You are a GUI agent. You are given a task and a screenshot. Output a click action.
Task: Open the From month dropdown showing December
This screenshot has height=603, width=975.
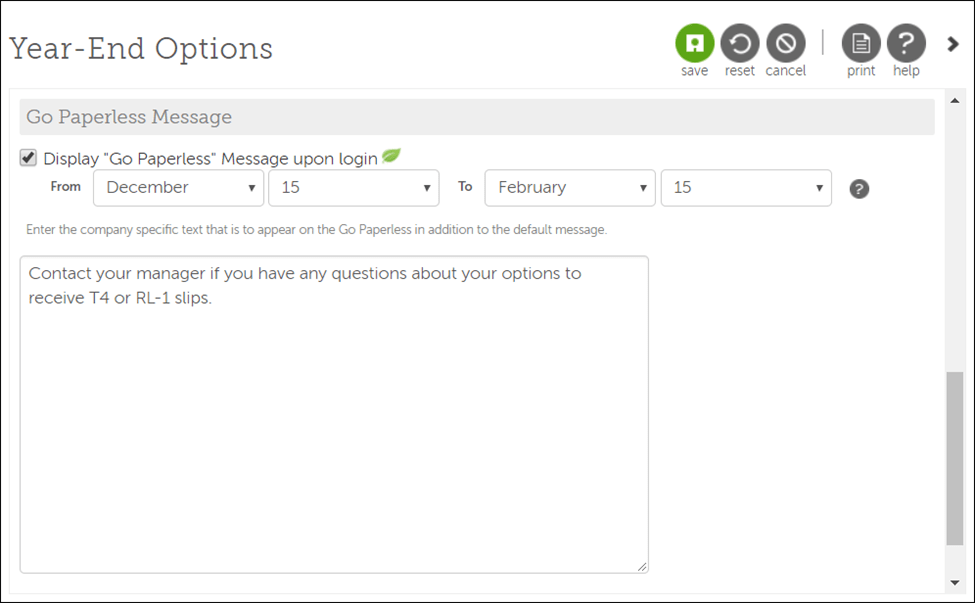(178, 188)
